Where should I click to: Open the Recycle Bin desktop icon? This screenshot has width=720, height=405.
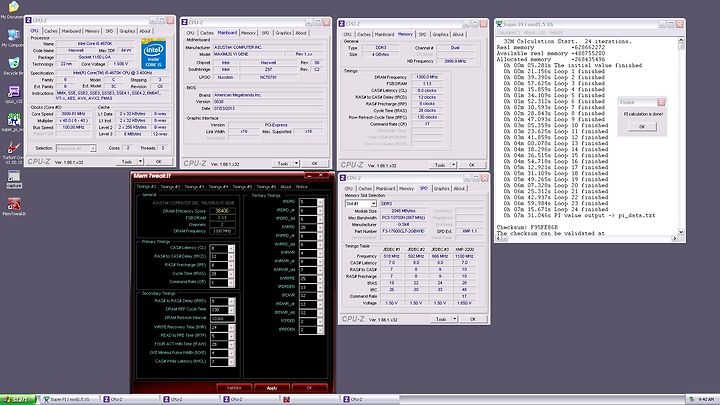click(13, 64)
